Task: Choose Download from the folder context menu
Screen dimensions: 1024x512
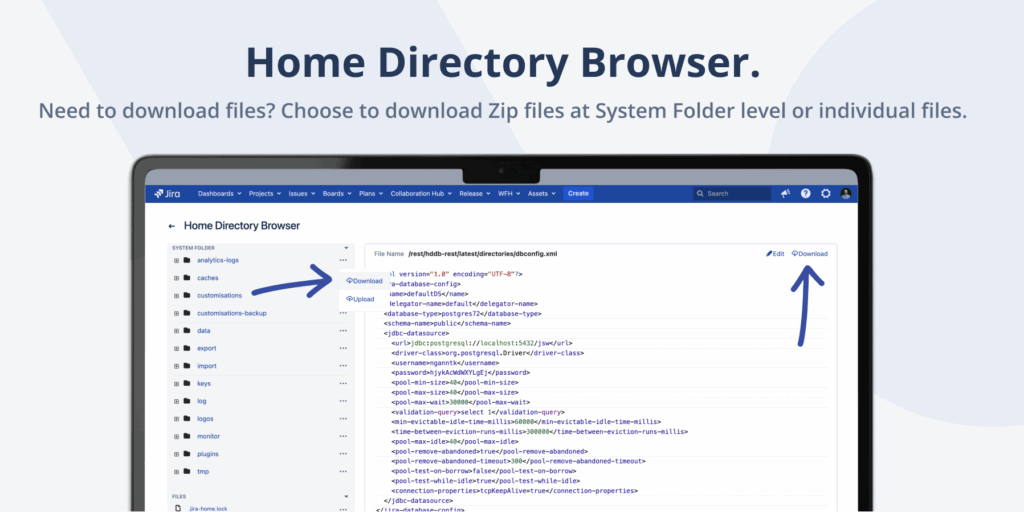Action: (x=365, y=280)
